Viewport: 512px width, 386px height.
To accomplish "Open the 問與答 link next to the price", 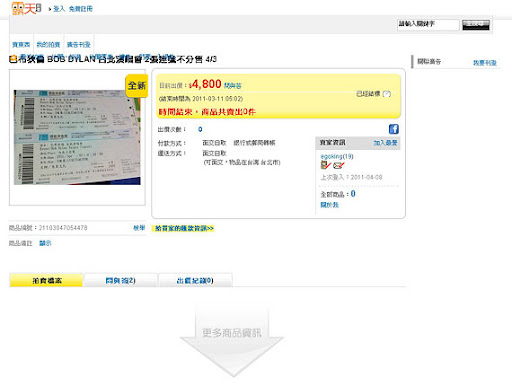I will coord(232,86).
